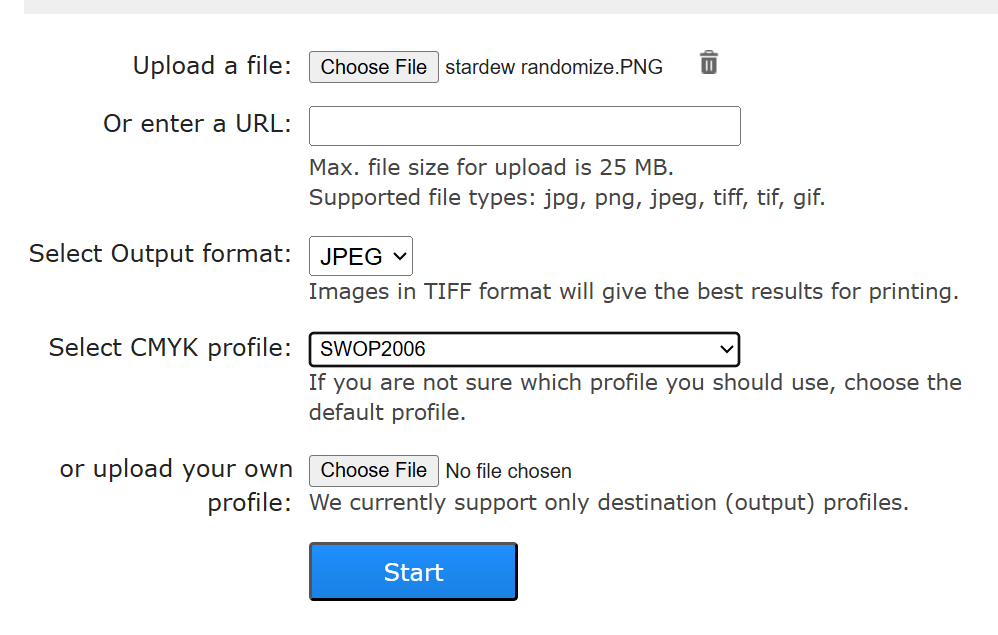Click the default profile advice text
Screen dimensions: 998x635
(634, 396)
